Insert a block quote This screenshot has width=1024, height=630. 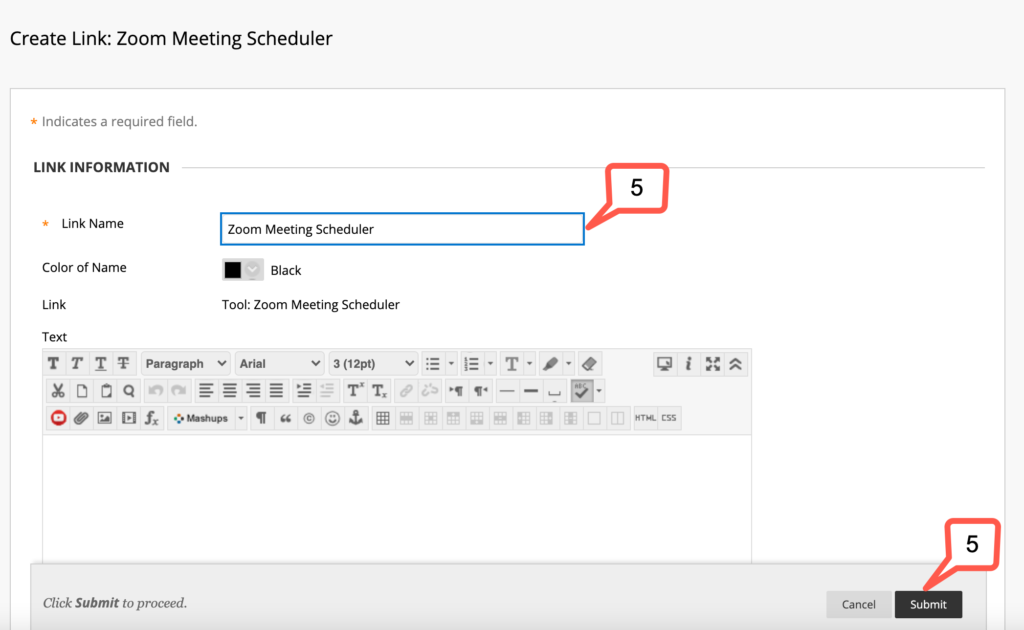pyautogui.click(x=285, y=418)
